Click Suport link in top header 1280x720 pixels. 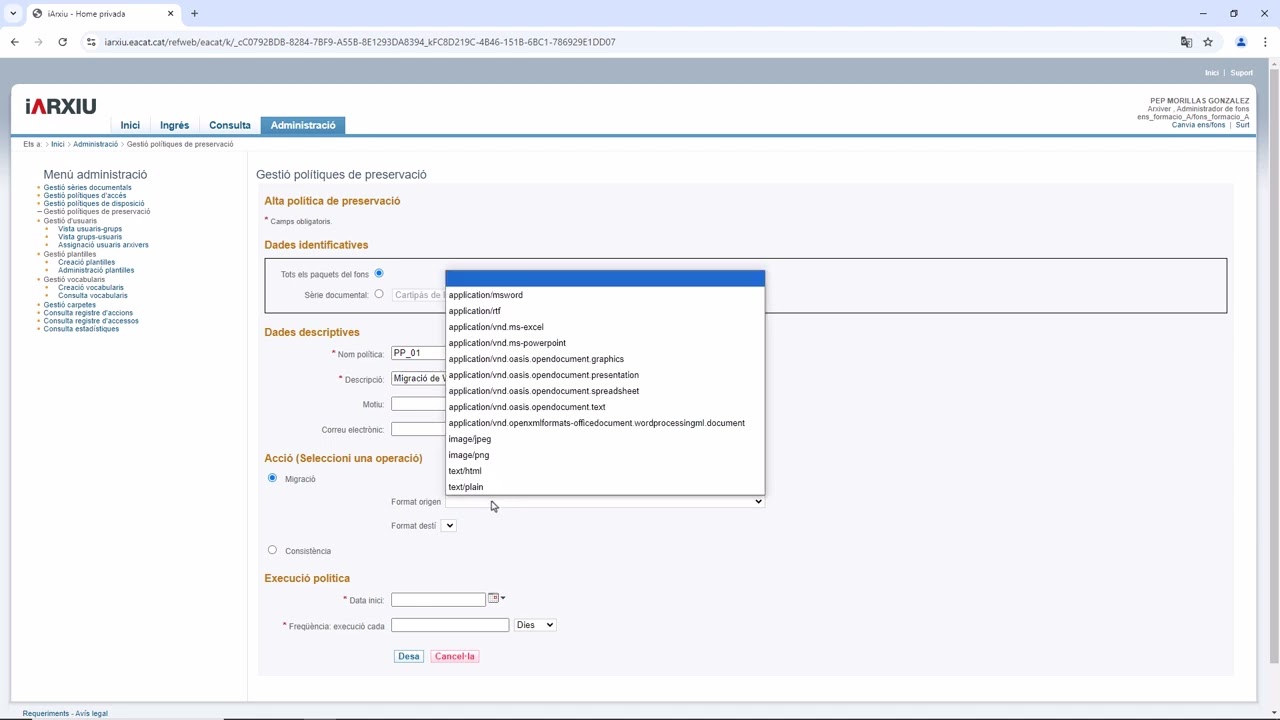click(1241, 73)
